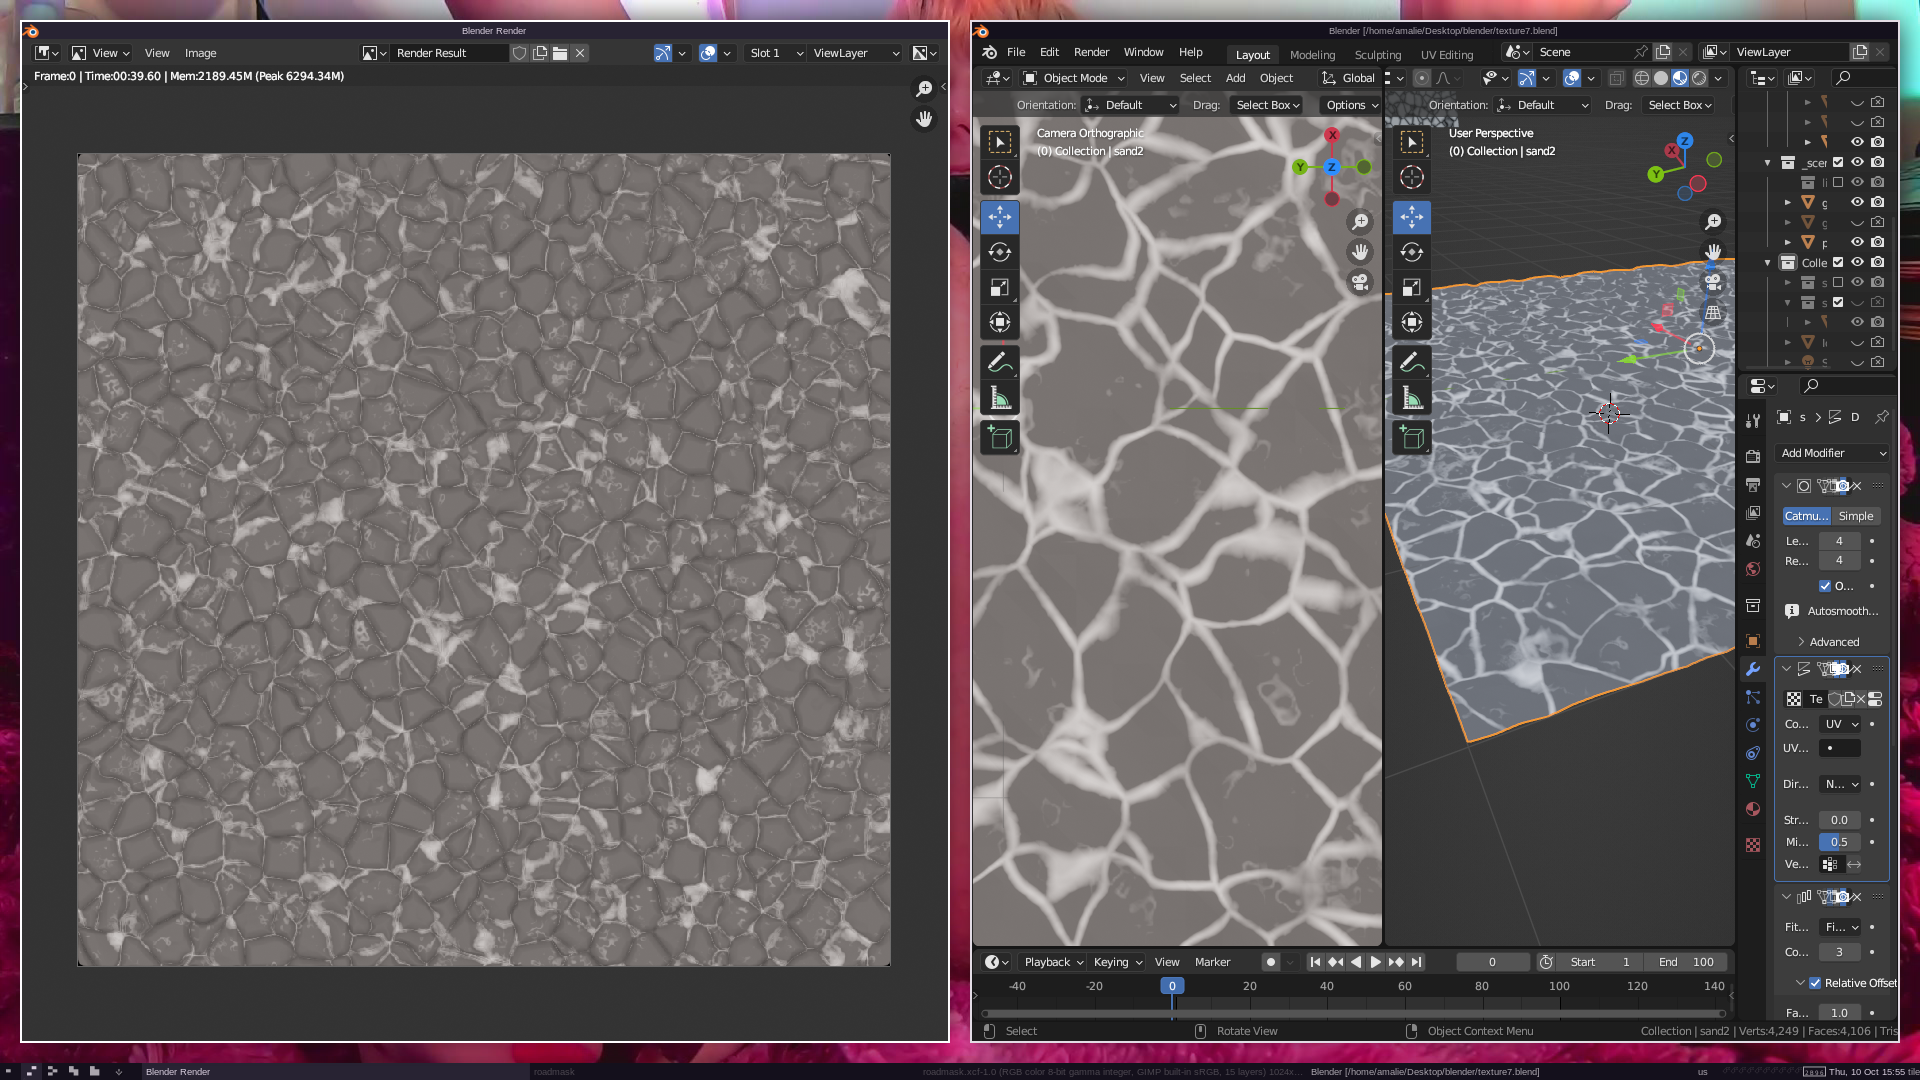This screenshot has width=1920, height=1080.
Task: Toggle eye visibility for Collection in outliner
Action: [1857, 262]
